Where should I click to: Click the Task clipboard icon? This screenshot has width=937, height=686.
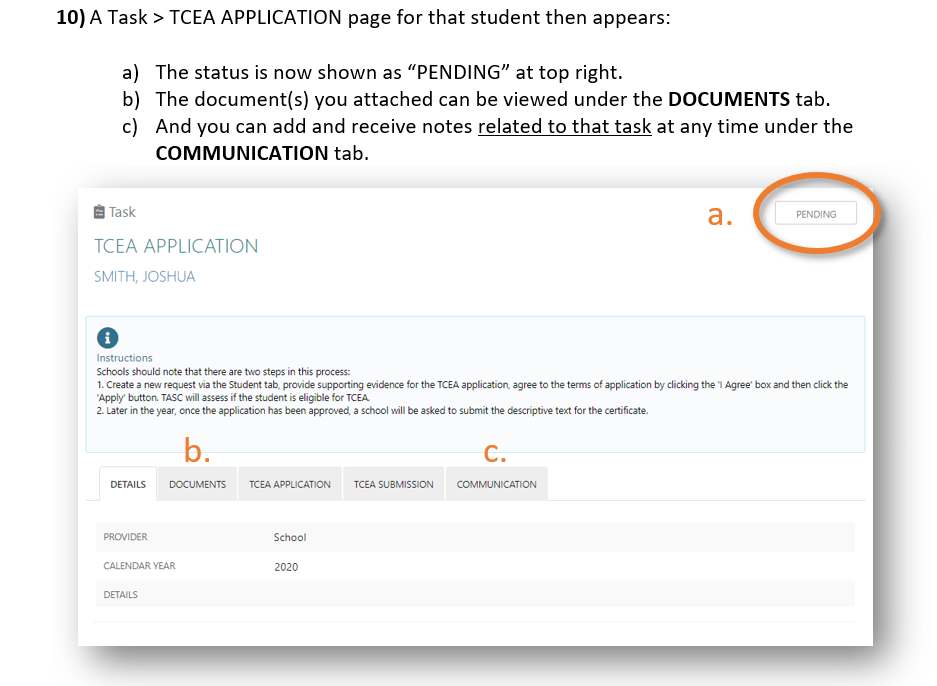[98, 211]
